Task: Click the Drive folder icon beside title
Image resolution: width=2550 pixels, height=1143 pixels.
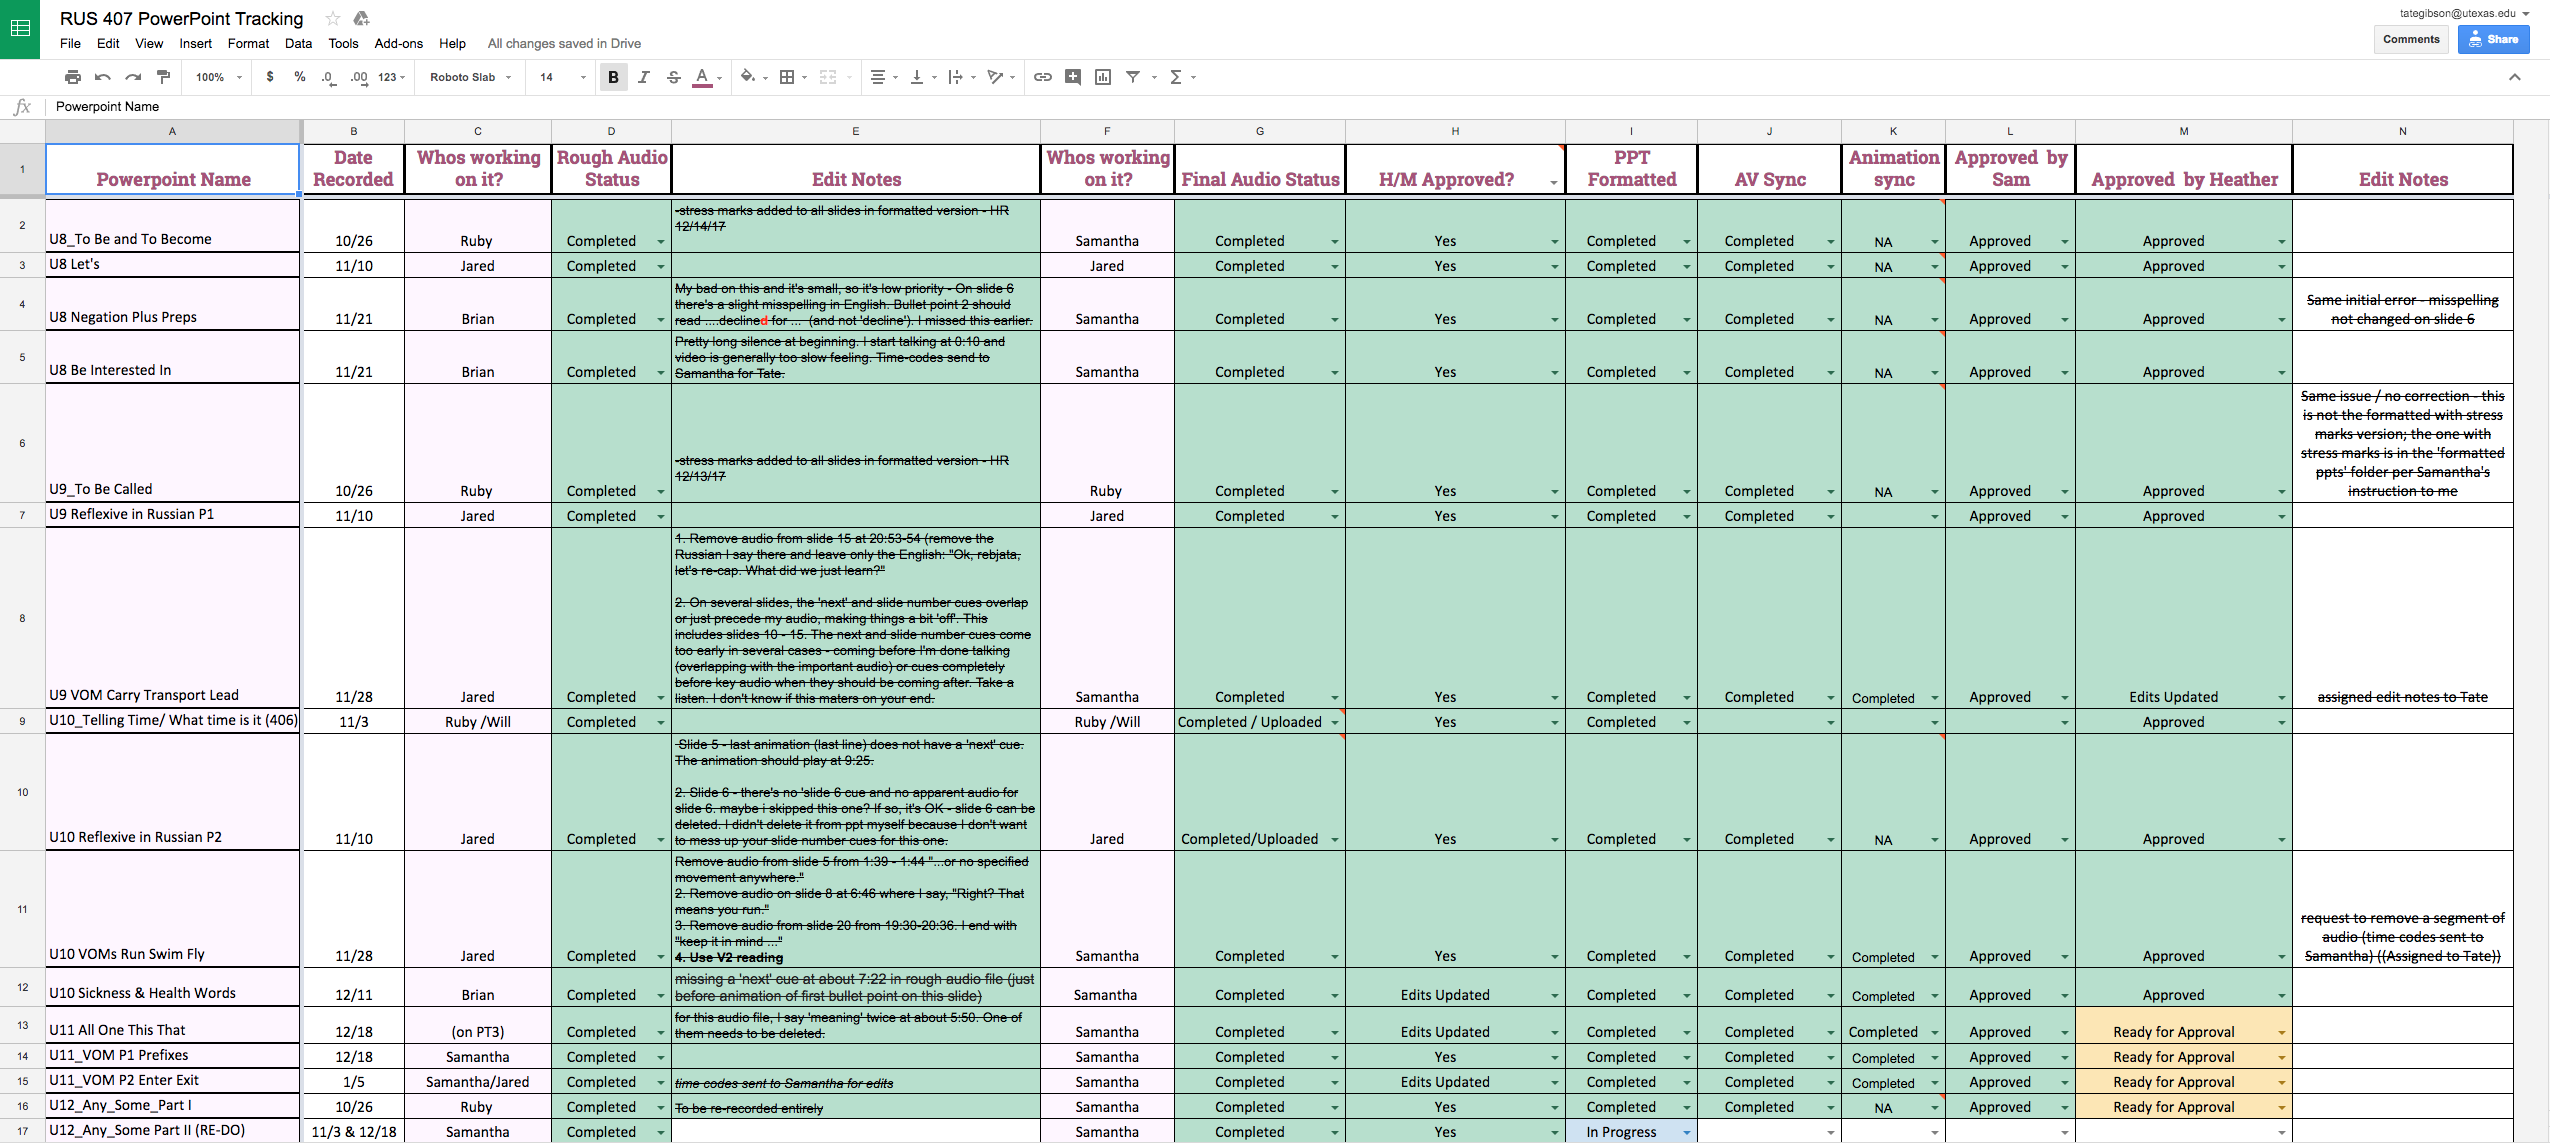Action: [362, 18]
